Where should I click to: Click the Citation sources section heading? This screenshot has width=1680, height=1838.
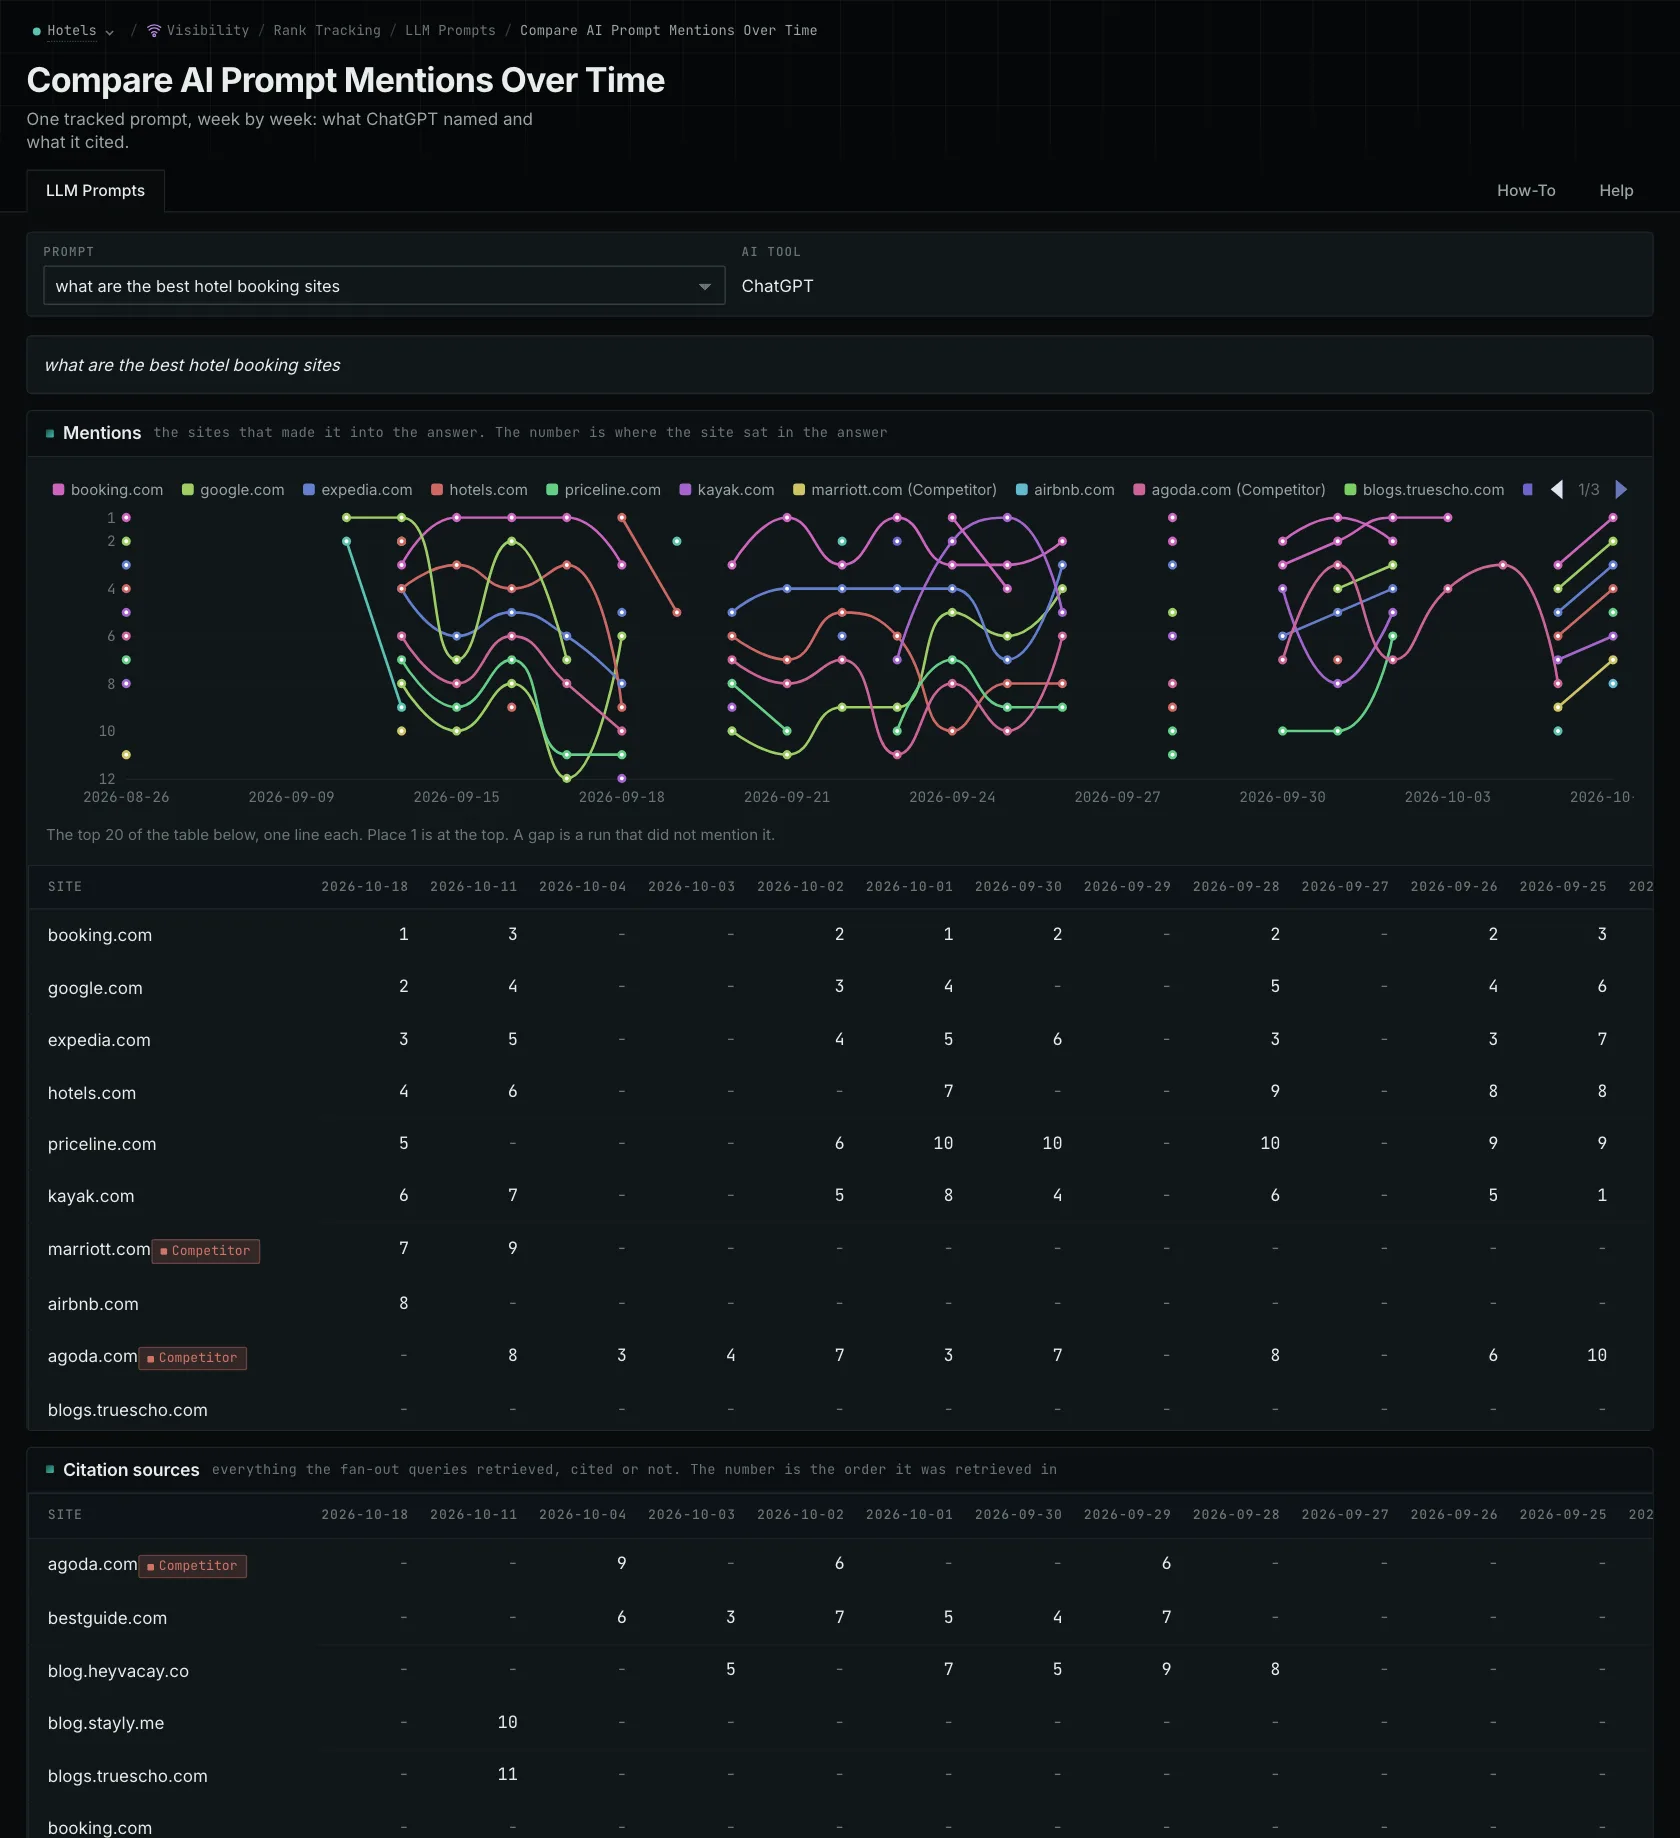point(131,1470)
